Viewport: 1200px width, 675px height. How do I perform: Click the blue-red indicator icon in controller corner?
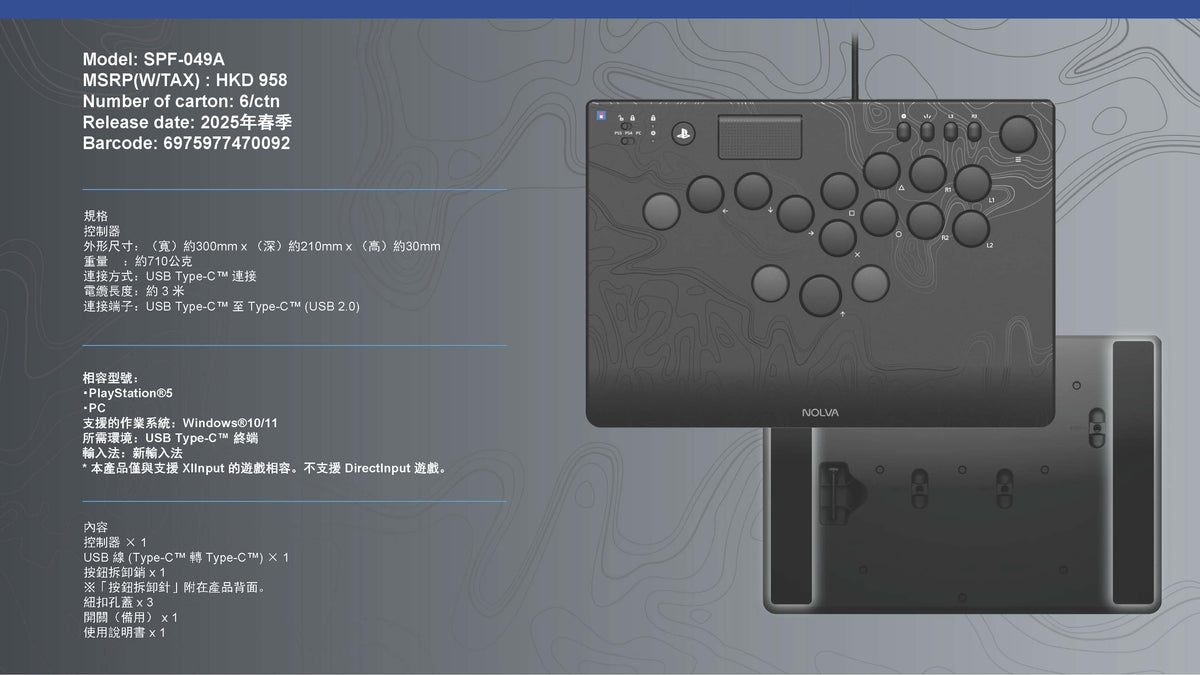tap(601, 116)
